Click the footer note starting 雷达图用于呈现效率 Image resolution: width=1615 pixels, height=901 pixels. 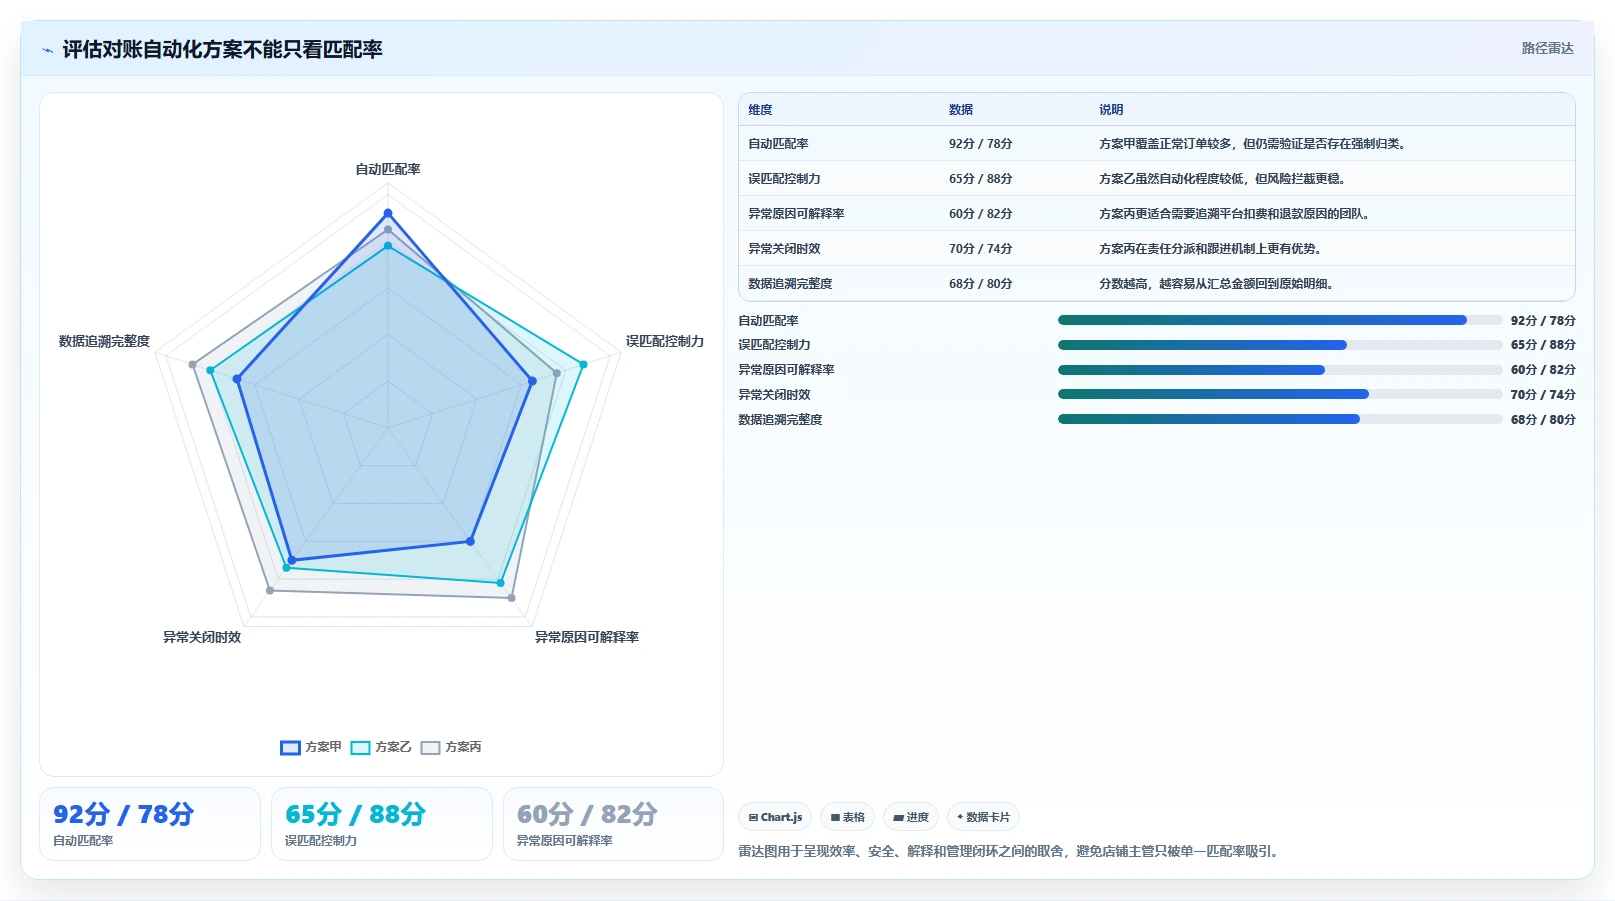[x=1010, y=852]
